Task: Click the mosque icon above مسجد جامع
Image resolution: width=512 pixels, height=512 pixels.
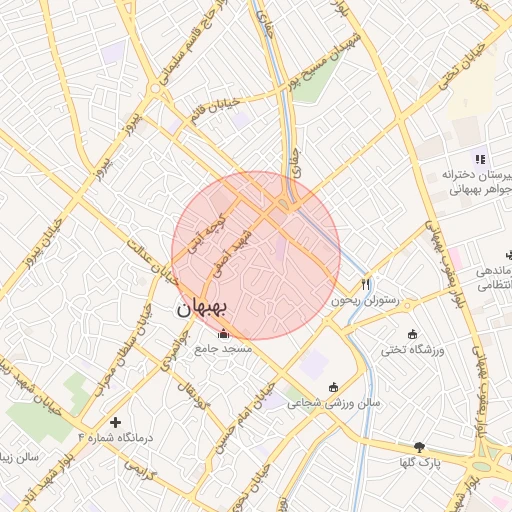Action: [x=224, y=334]
